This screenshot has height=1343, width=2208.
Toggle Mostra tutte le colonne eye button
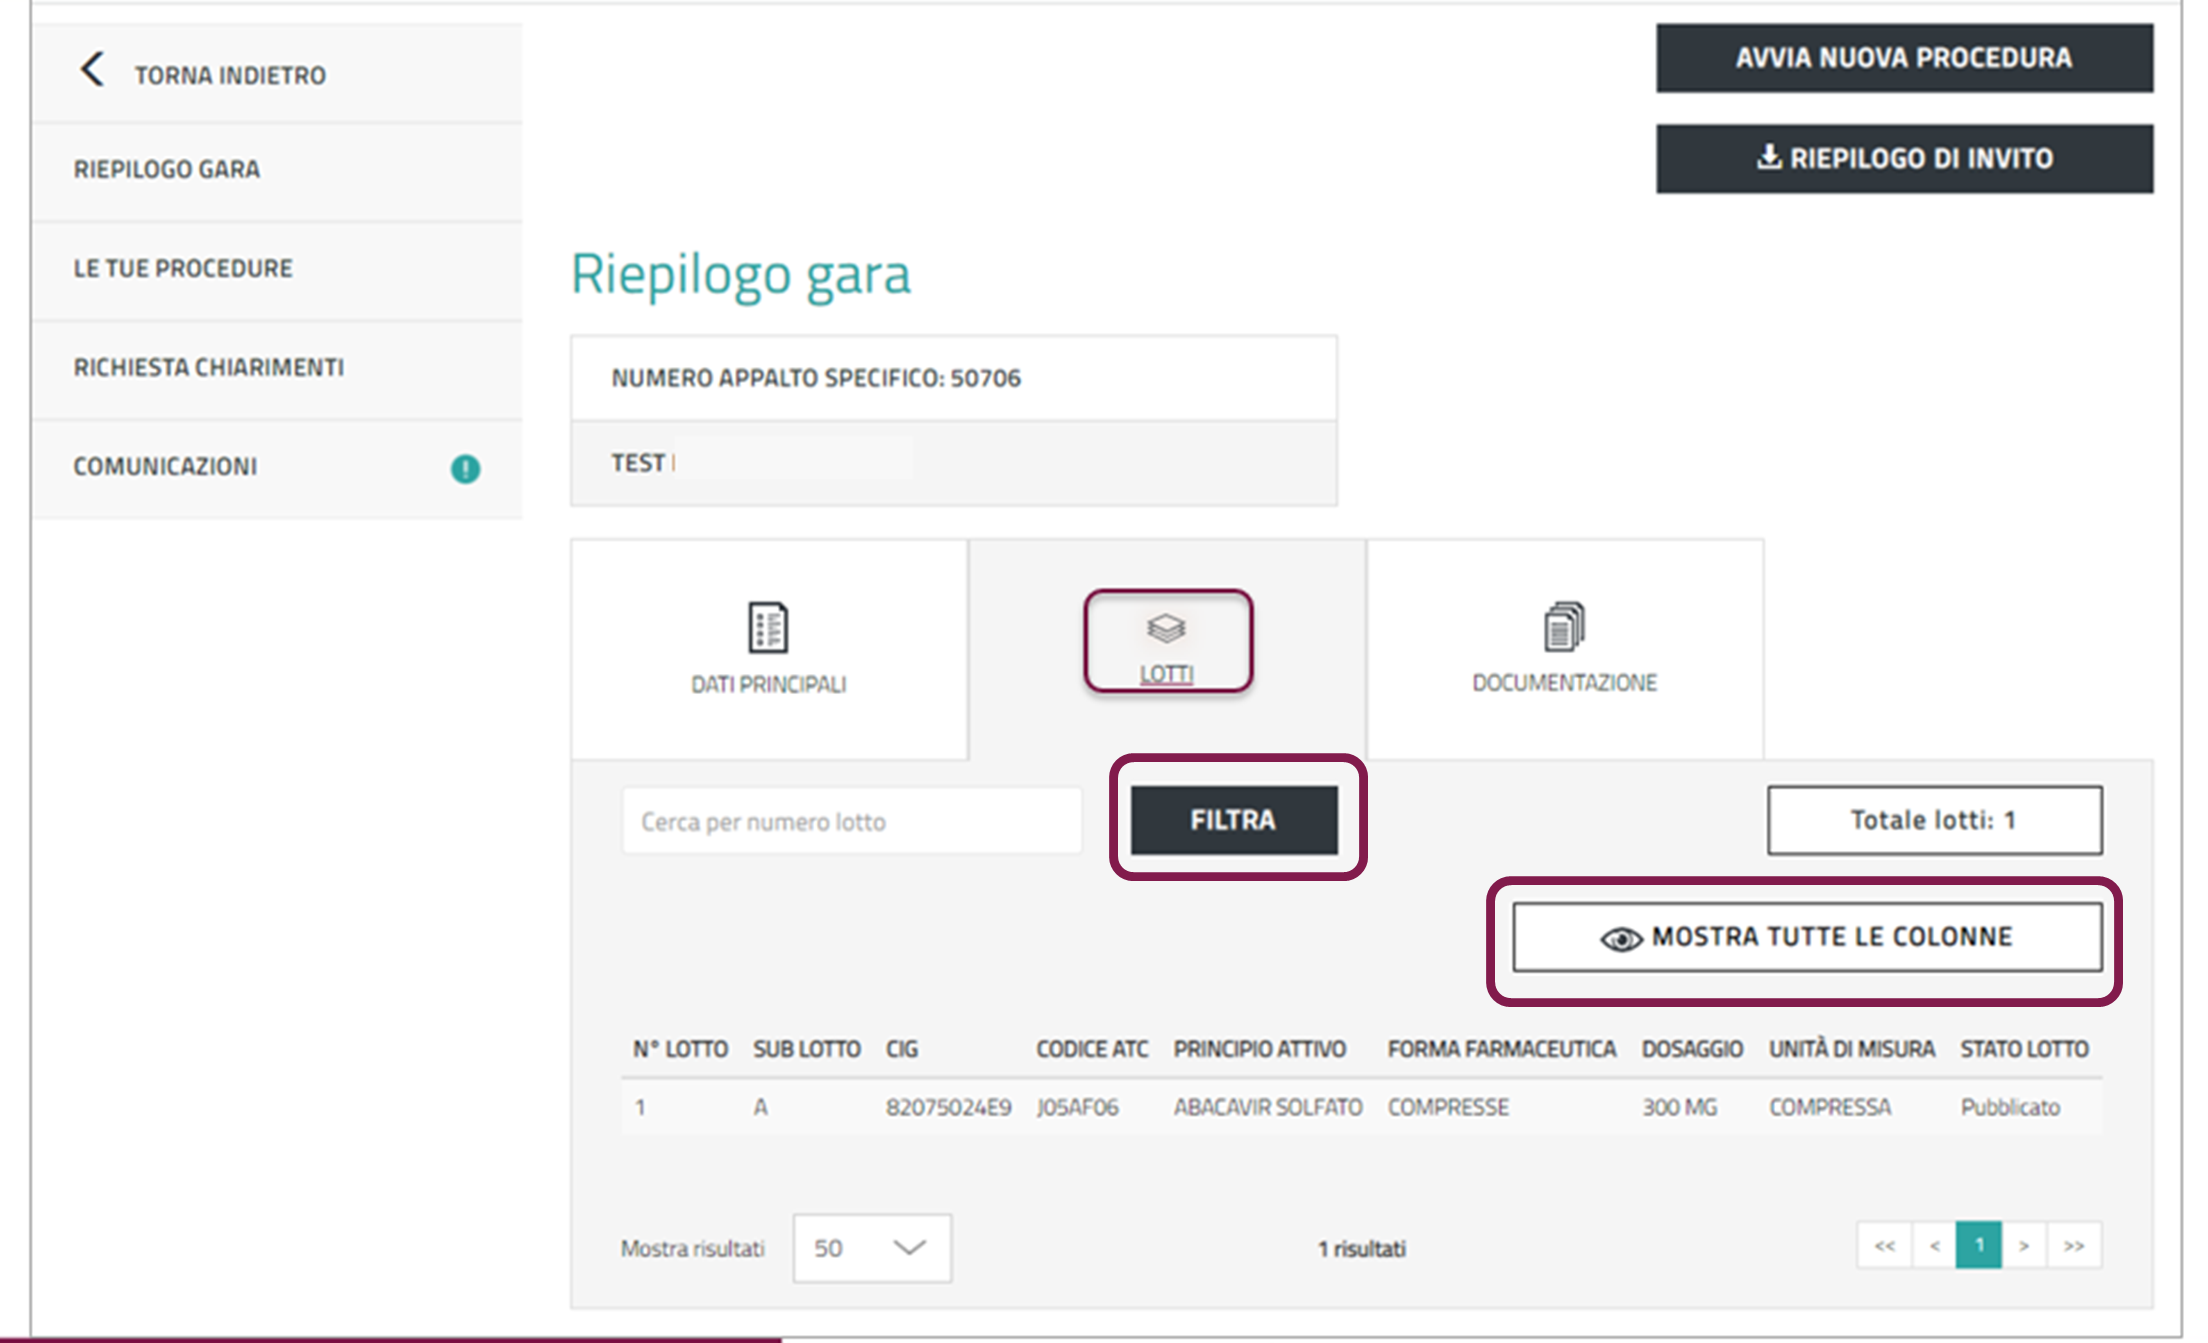coord(1806,937)
